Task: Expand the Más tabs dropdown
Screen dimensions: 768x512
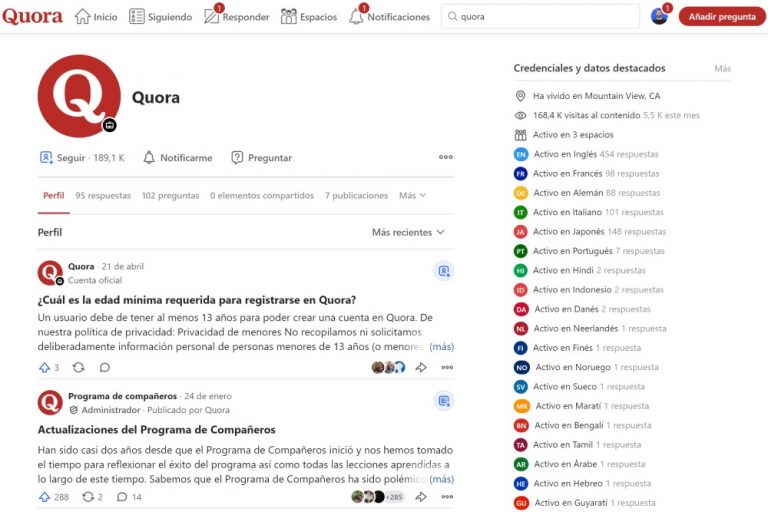Action: coord(412,195)
